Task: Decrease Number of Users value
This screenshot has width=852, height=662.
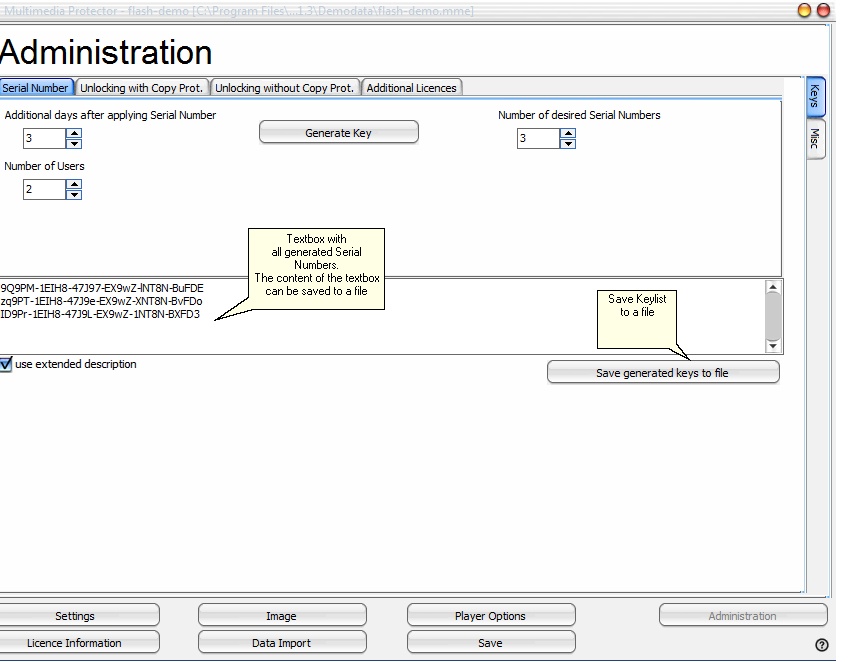Action: click(73, 194)
